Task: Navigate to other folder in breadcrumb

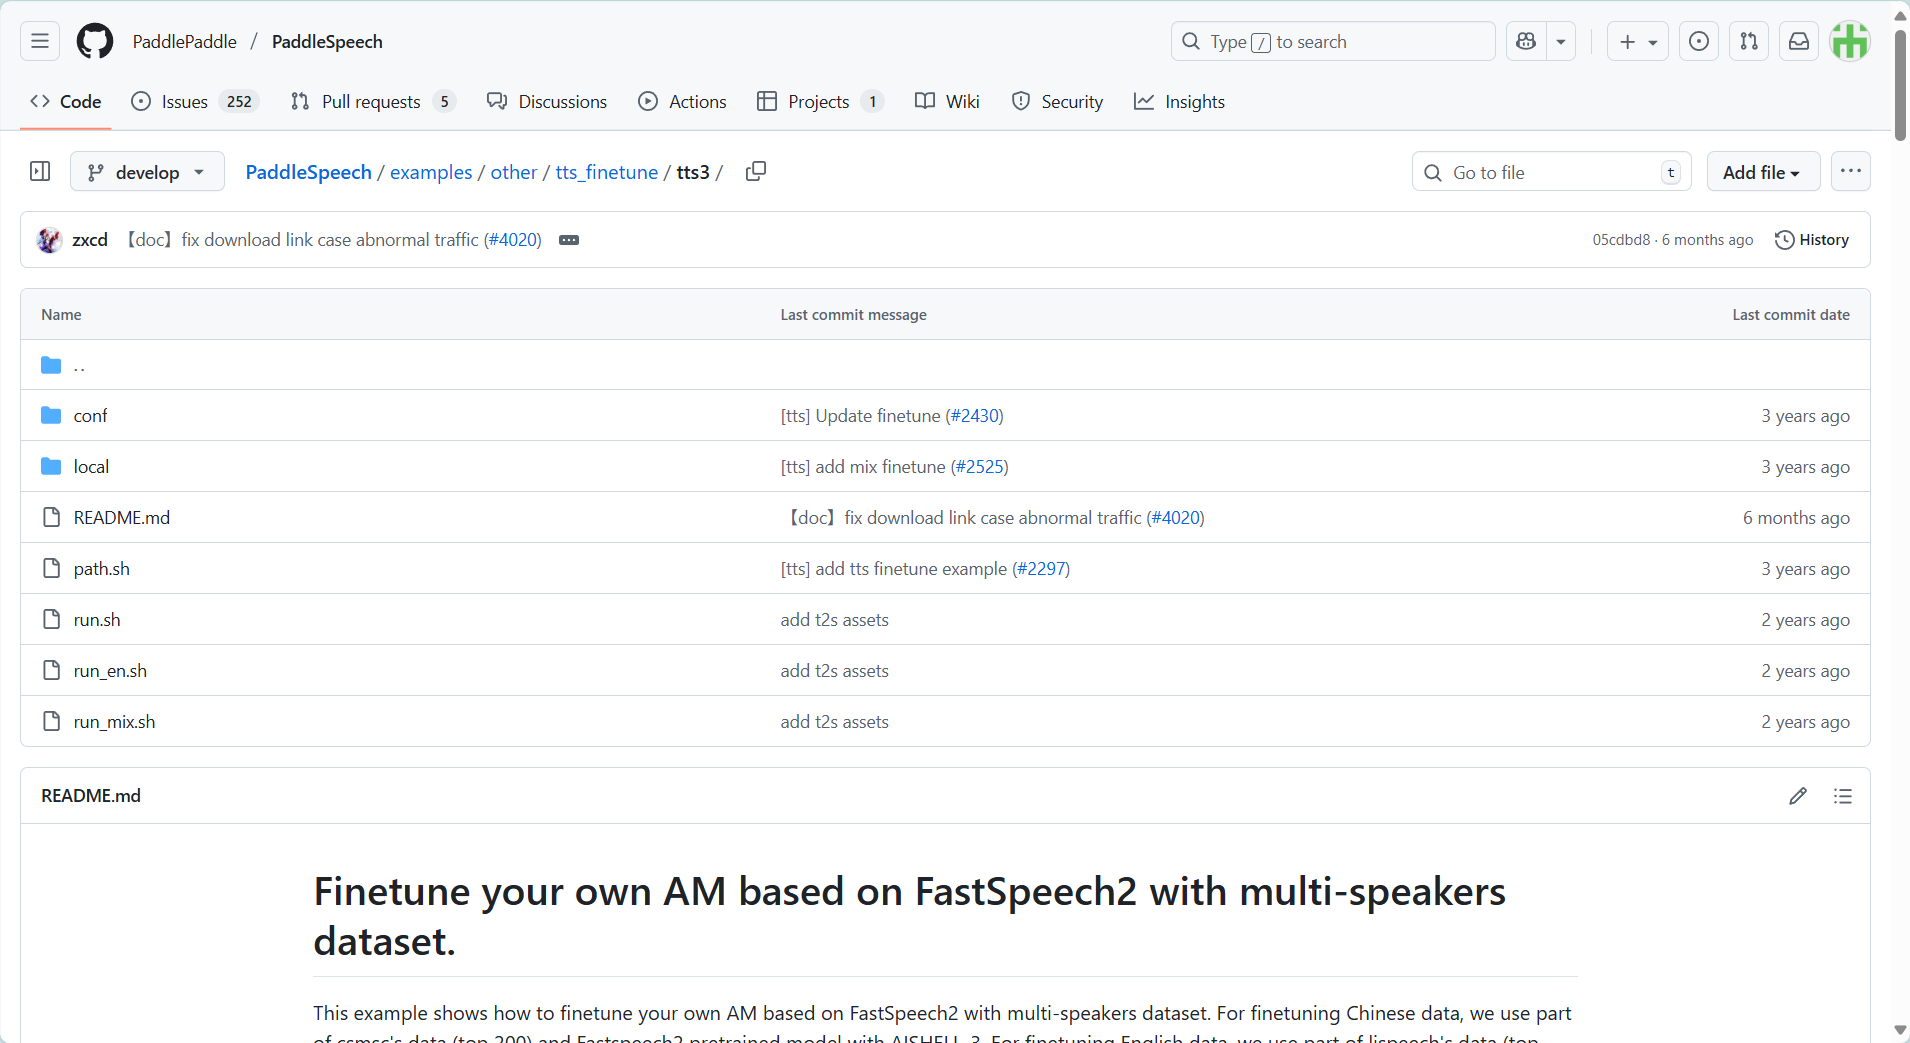Action: click(x=514, y=172)
